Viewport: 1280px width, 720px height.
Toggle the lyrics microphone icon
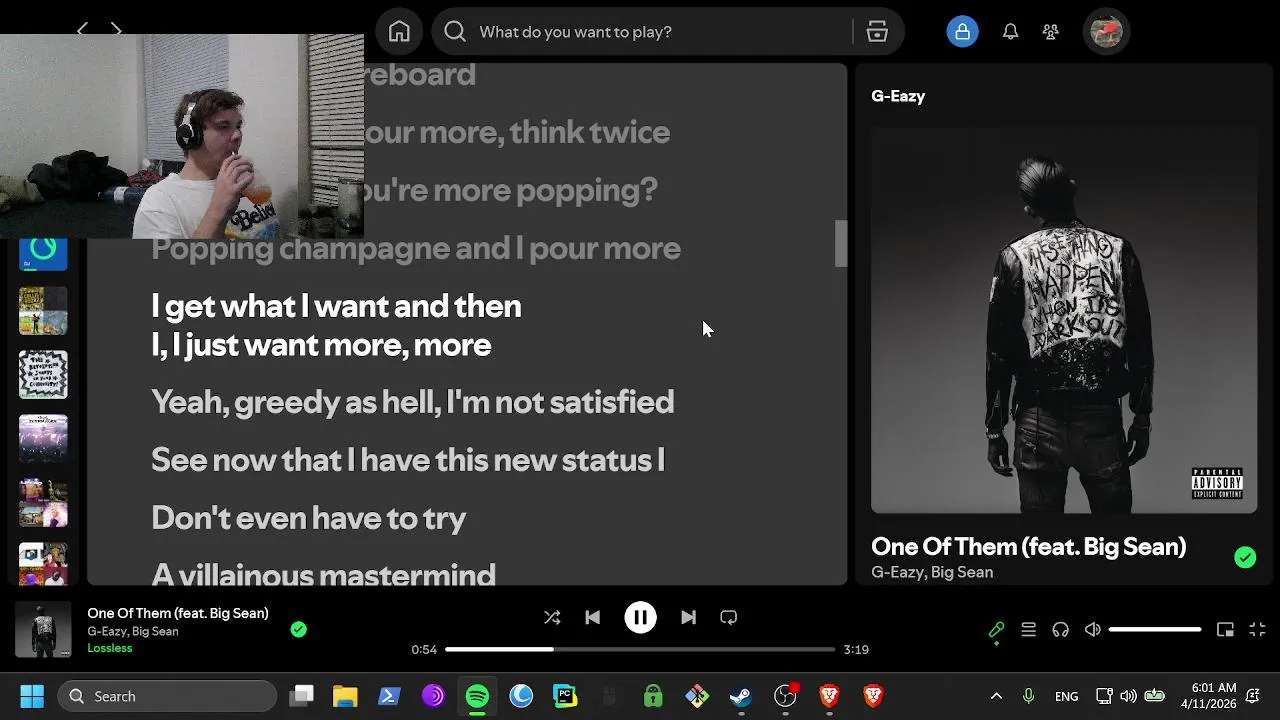point(996,630)
